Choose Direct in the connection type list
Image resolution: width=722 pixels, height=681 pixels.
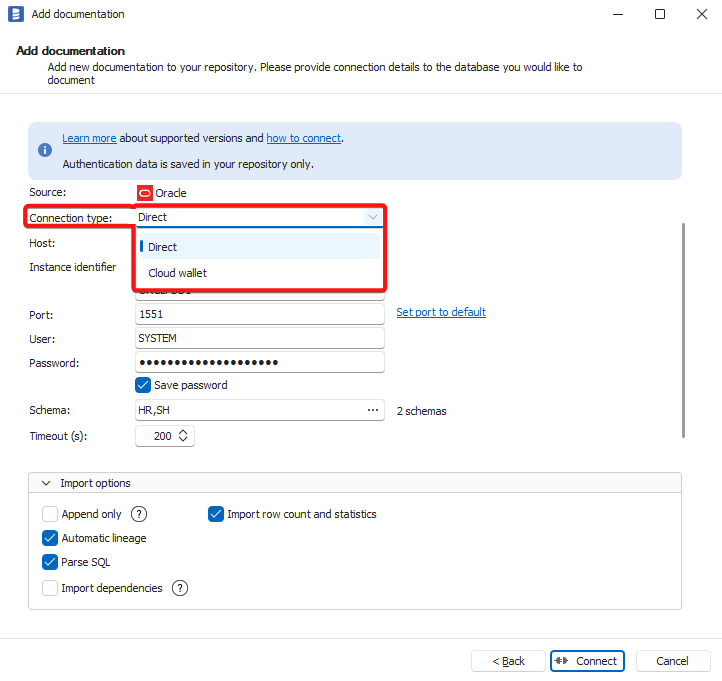[163, 247]
